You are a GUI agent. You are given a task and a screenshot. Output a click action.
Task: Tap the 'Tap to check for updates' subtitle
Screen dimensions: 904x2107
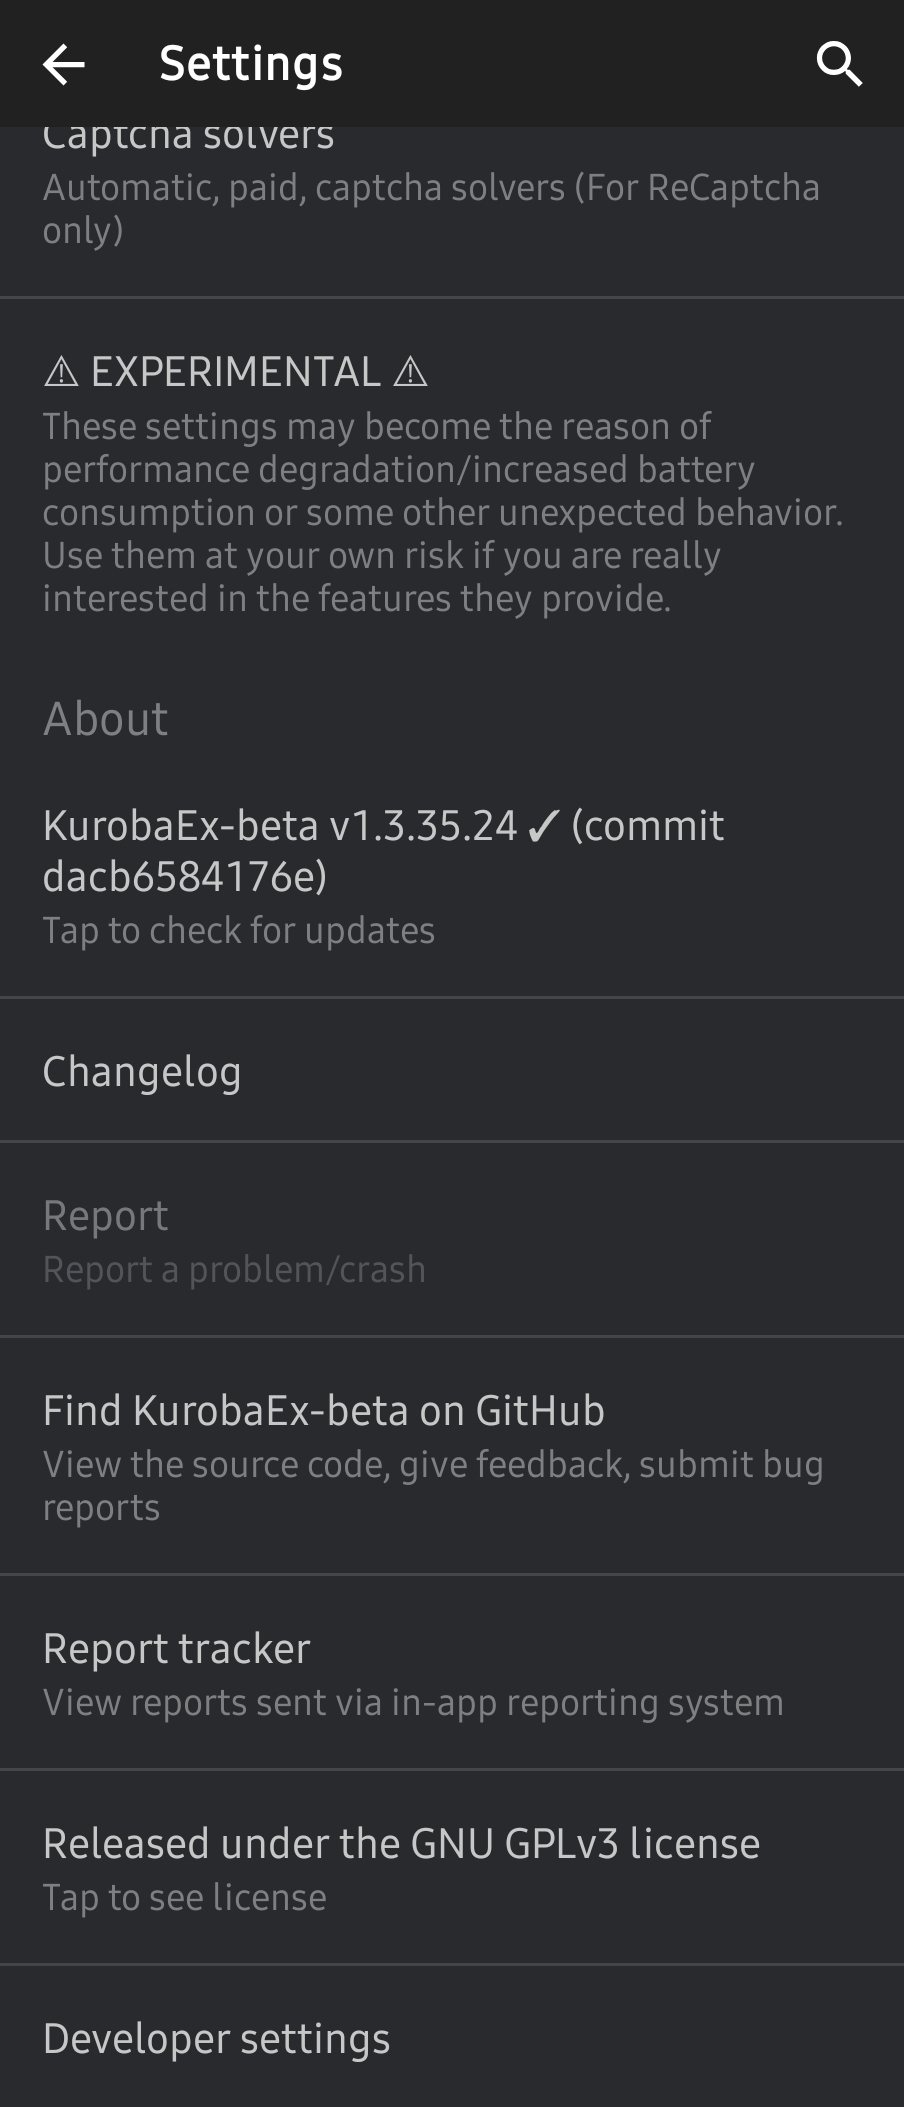(238, 931)
